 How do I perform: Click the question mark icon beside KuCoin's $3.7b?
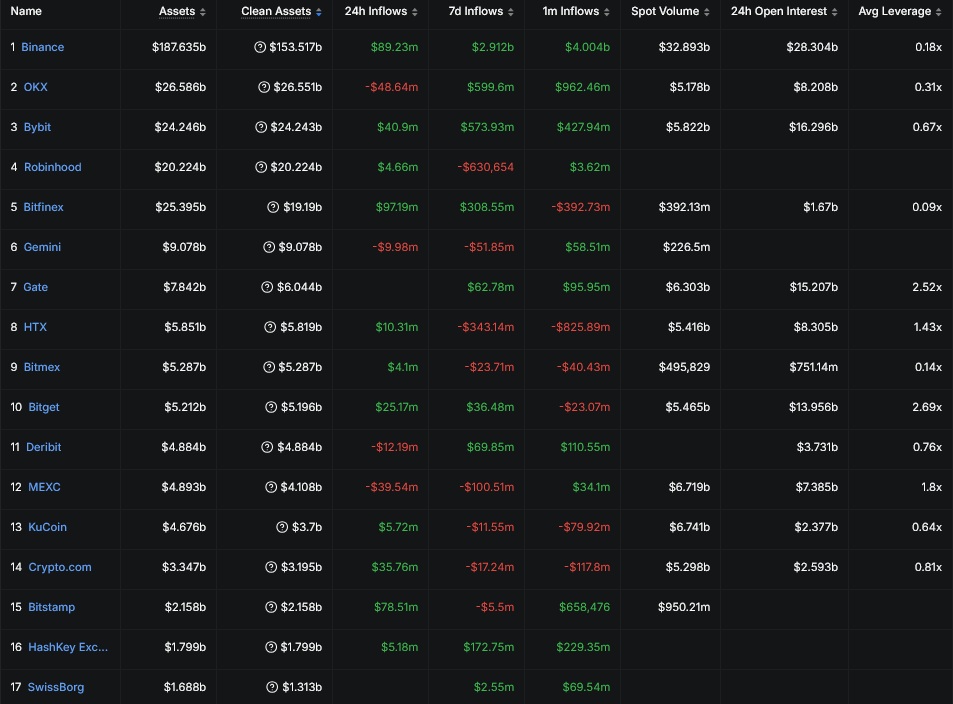tap(282, 527)
